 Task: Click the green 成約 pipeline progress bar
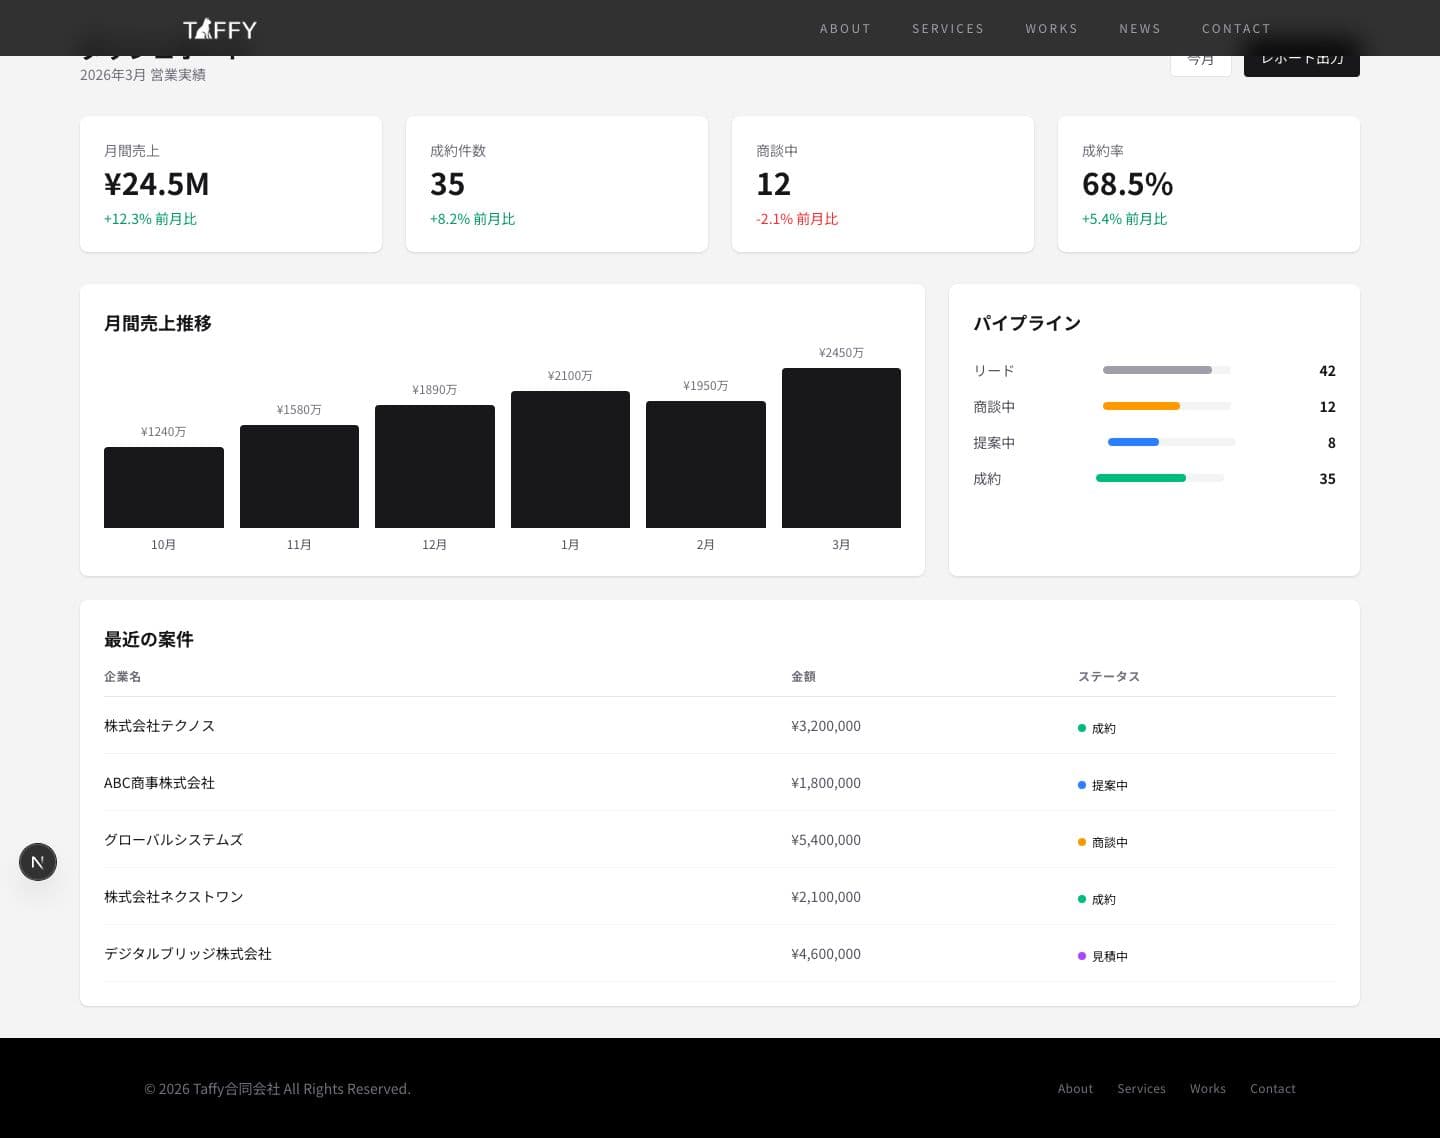[x=1141, y=478]
